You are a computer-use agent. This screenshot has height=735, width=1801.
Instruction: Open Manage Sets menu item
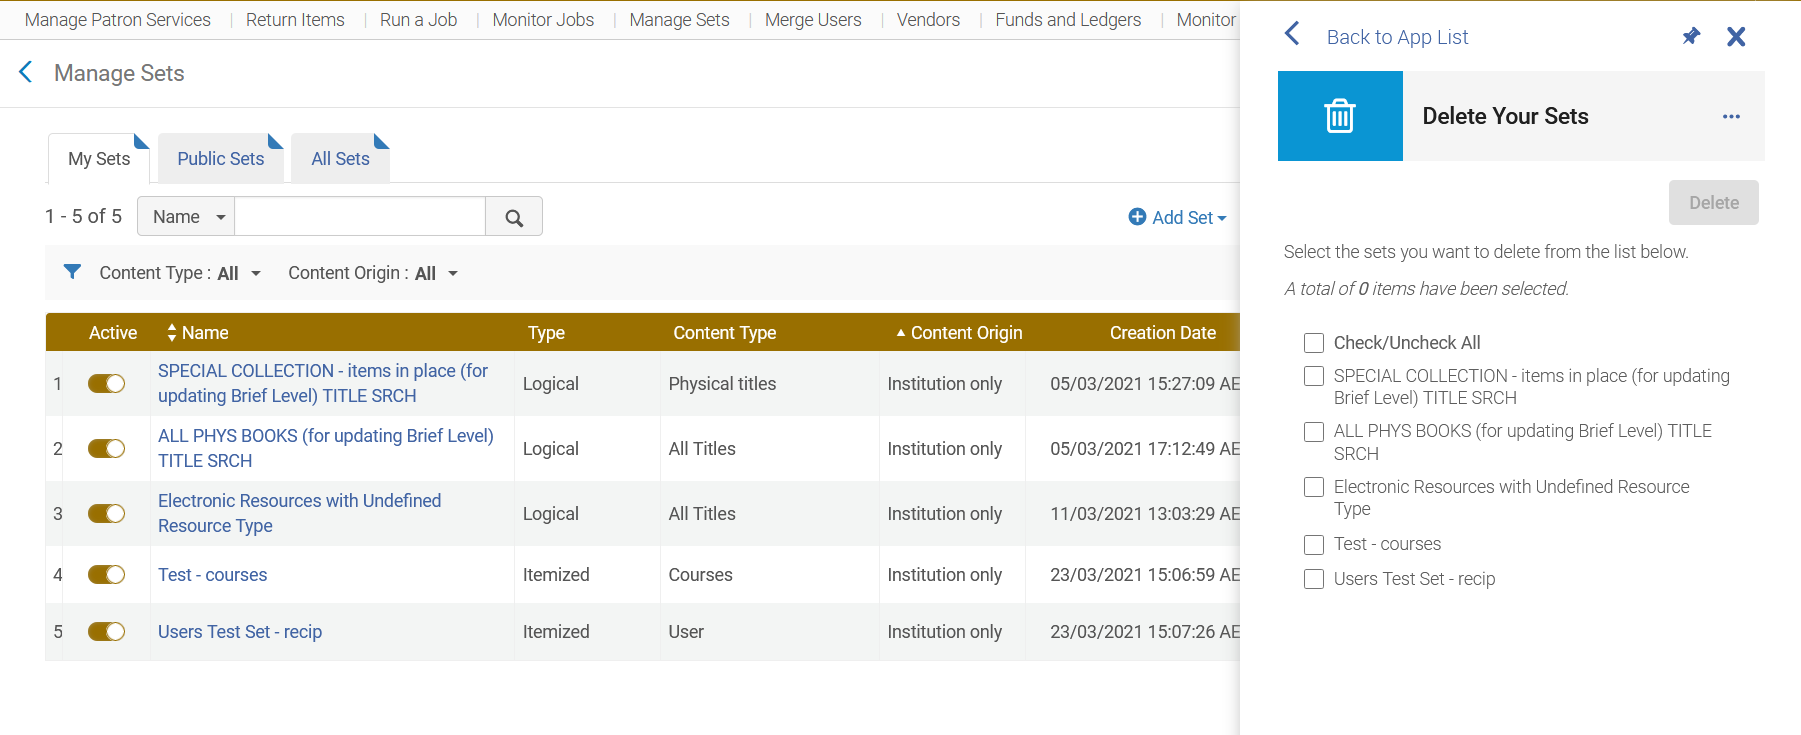(x=679, y=20)
